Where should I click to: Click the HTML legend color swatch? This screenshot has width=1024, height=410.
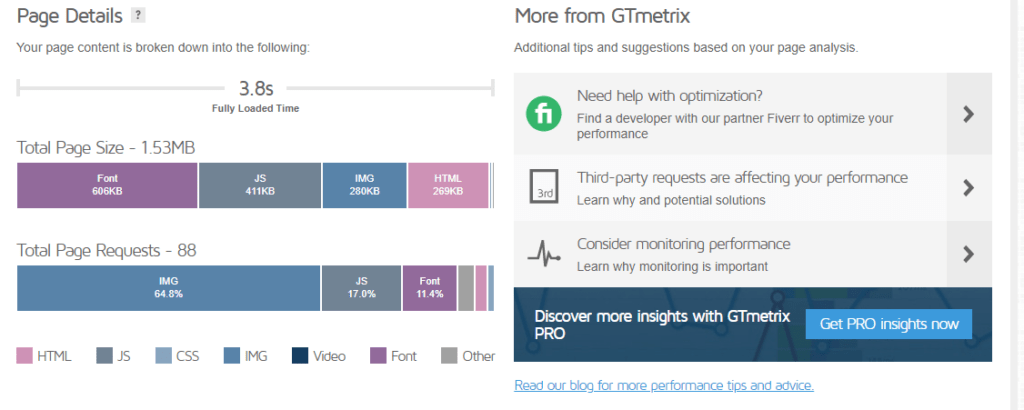click(25, 356)
